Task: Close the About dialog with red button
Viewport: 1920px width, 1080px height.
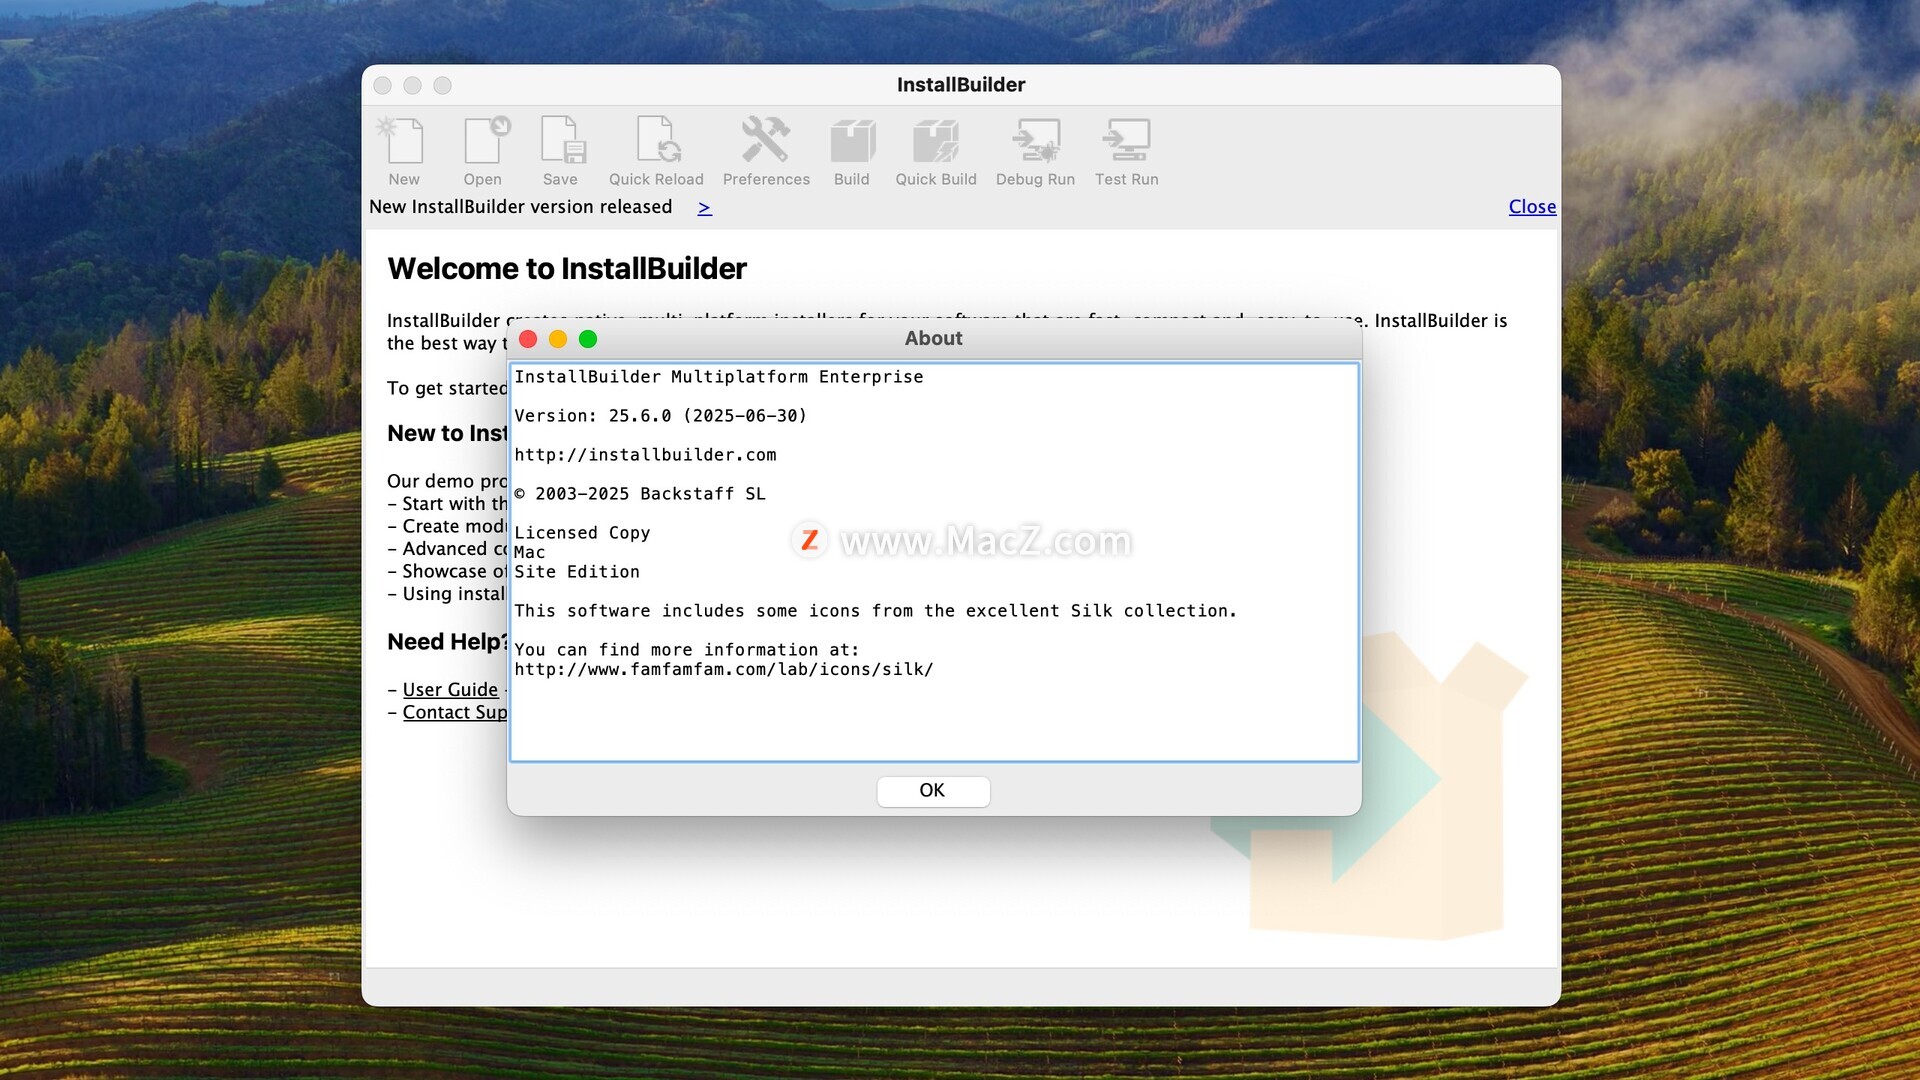Action: pos(528,339)
